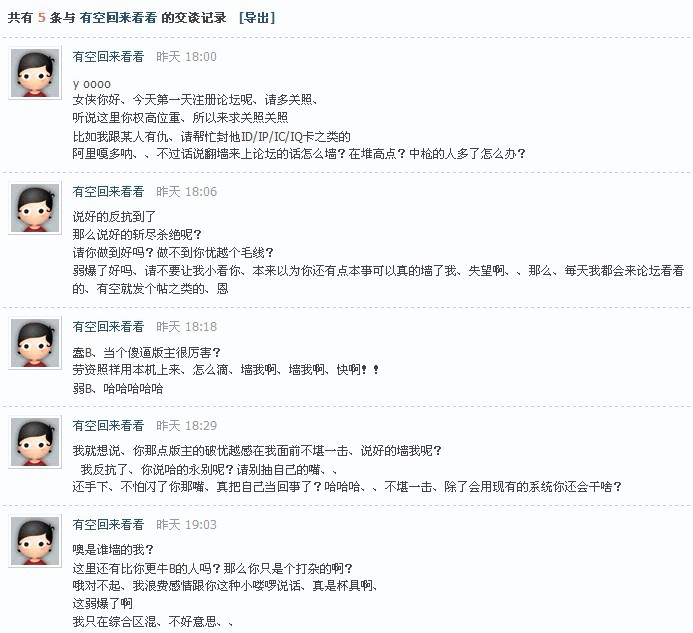Select the avatar of the 18:29 message

click(35, 442)
